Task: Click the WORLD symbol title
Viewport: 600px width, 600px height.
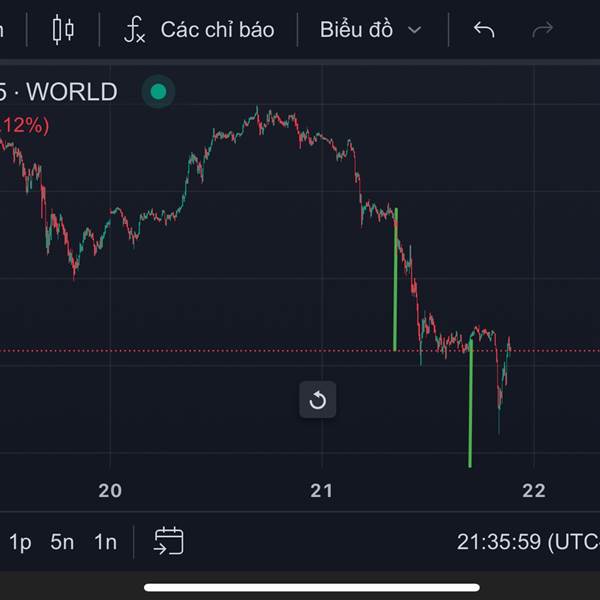Action: (70, 93)
